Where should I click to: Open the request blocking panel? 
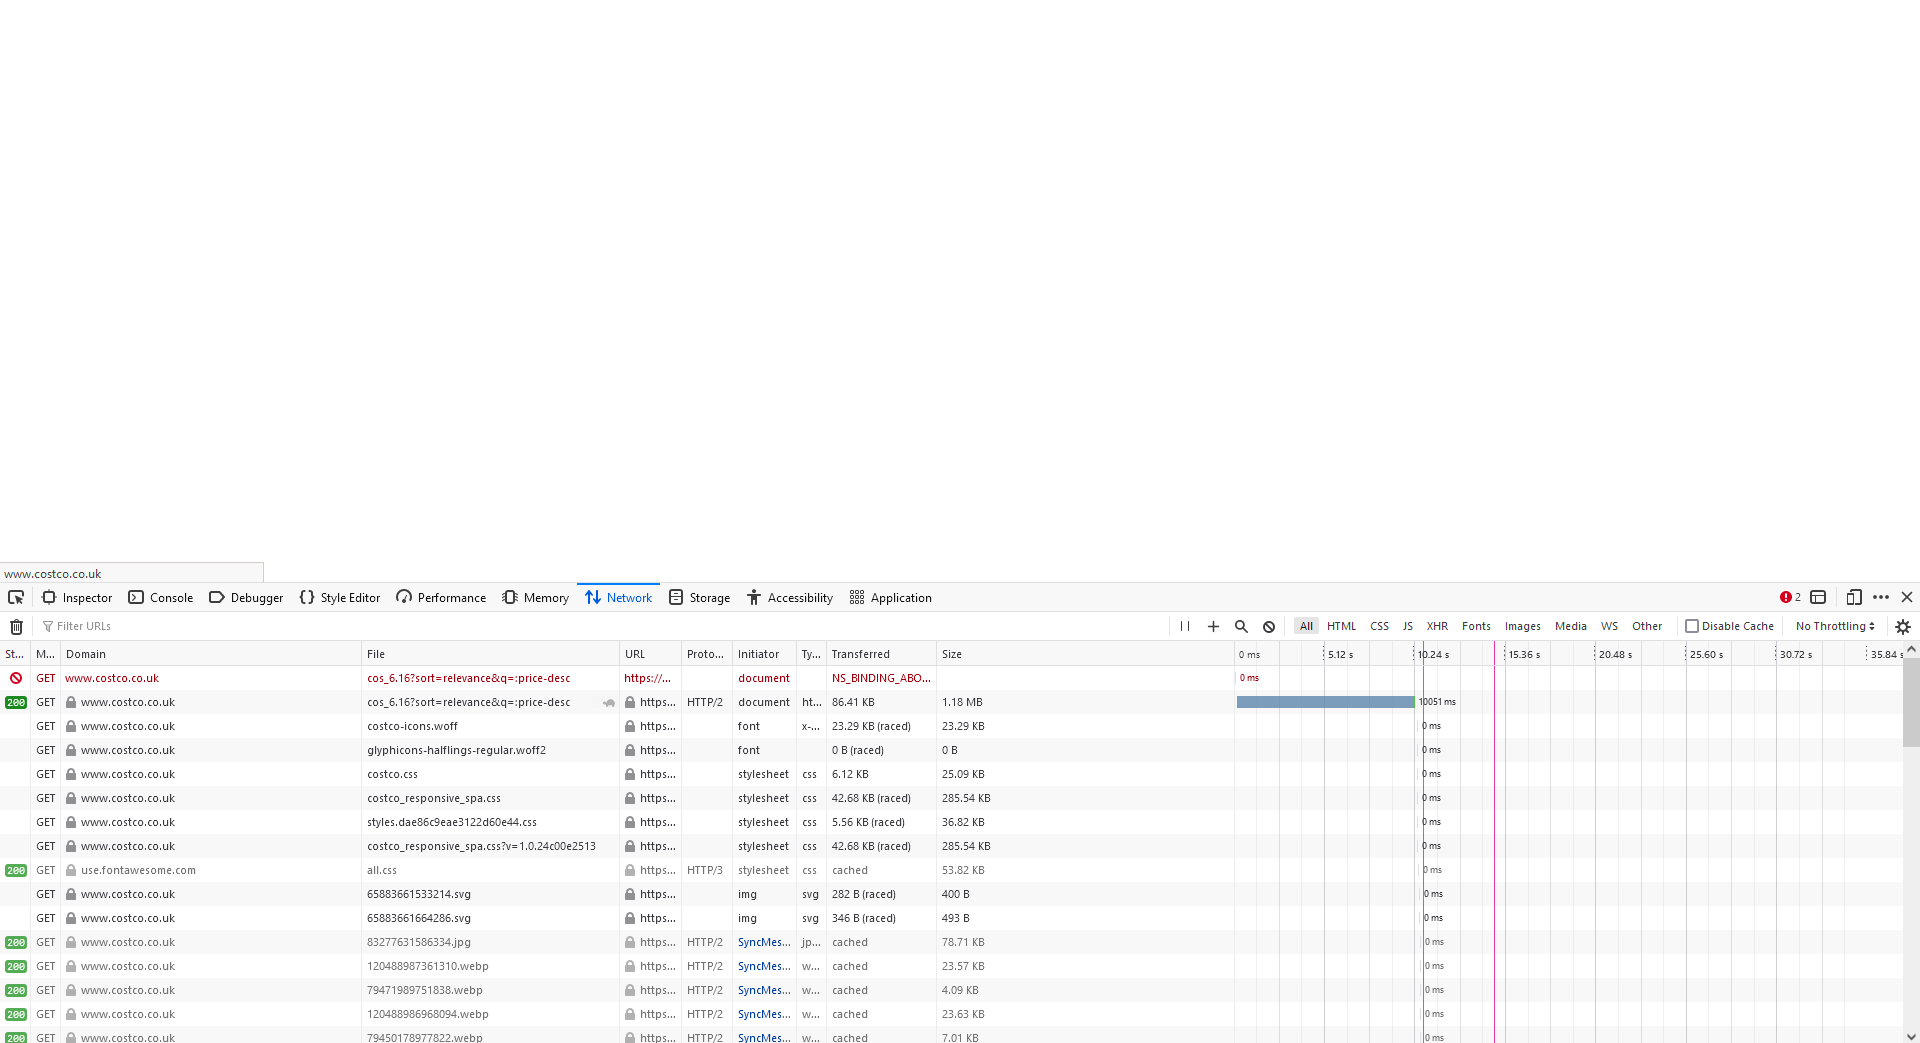tap(1269, 626)
